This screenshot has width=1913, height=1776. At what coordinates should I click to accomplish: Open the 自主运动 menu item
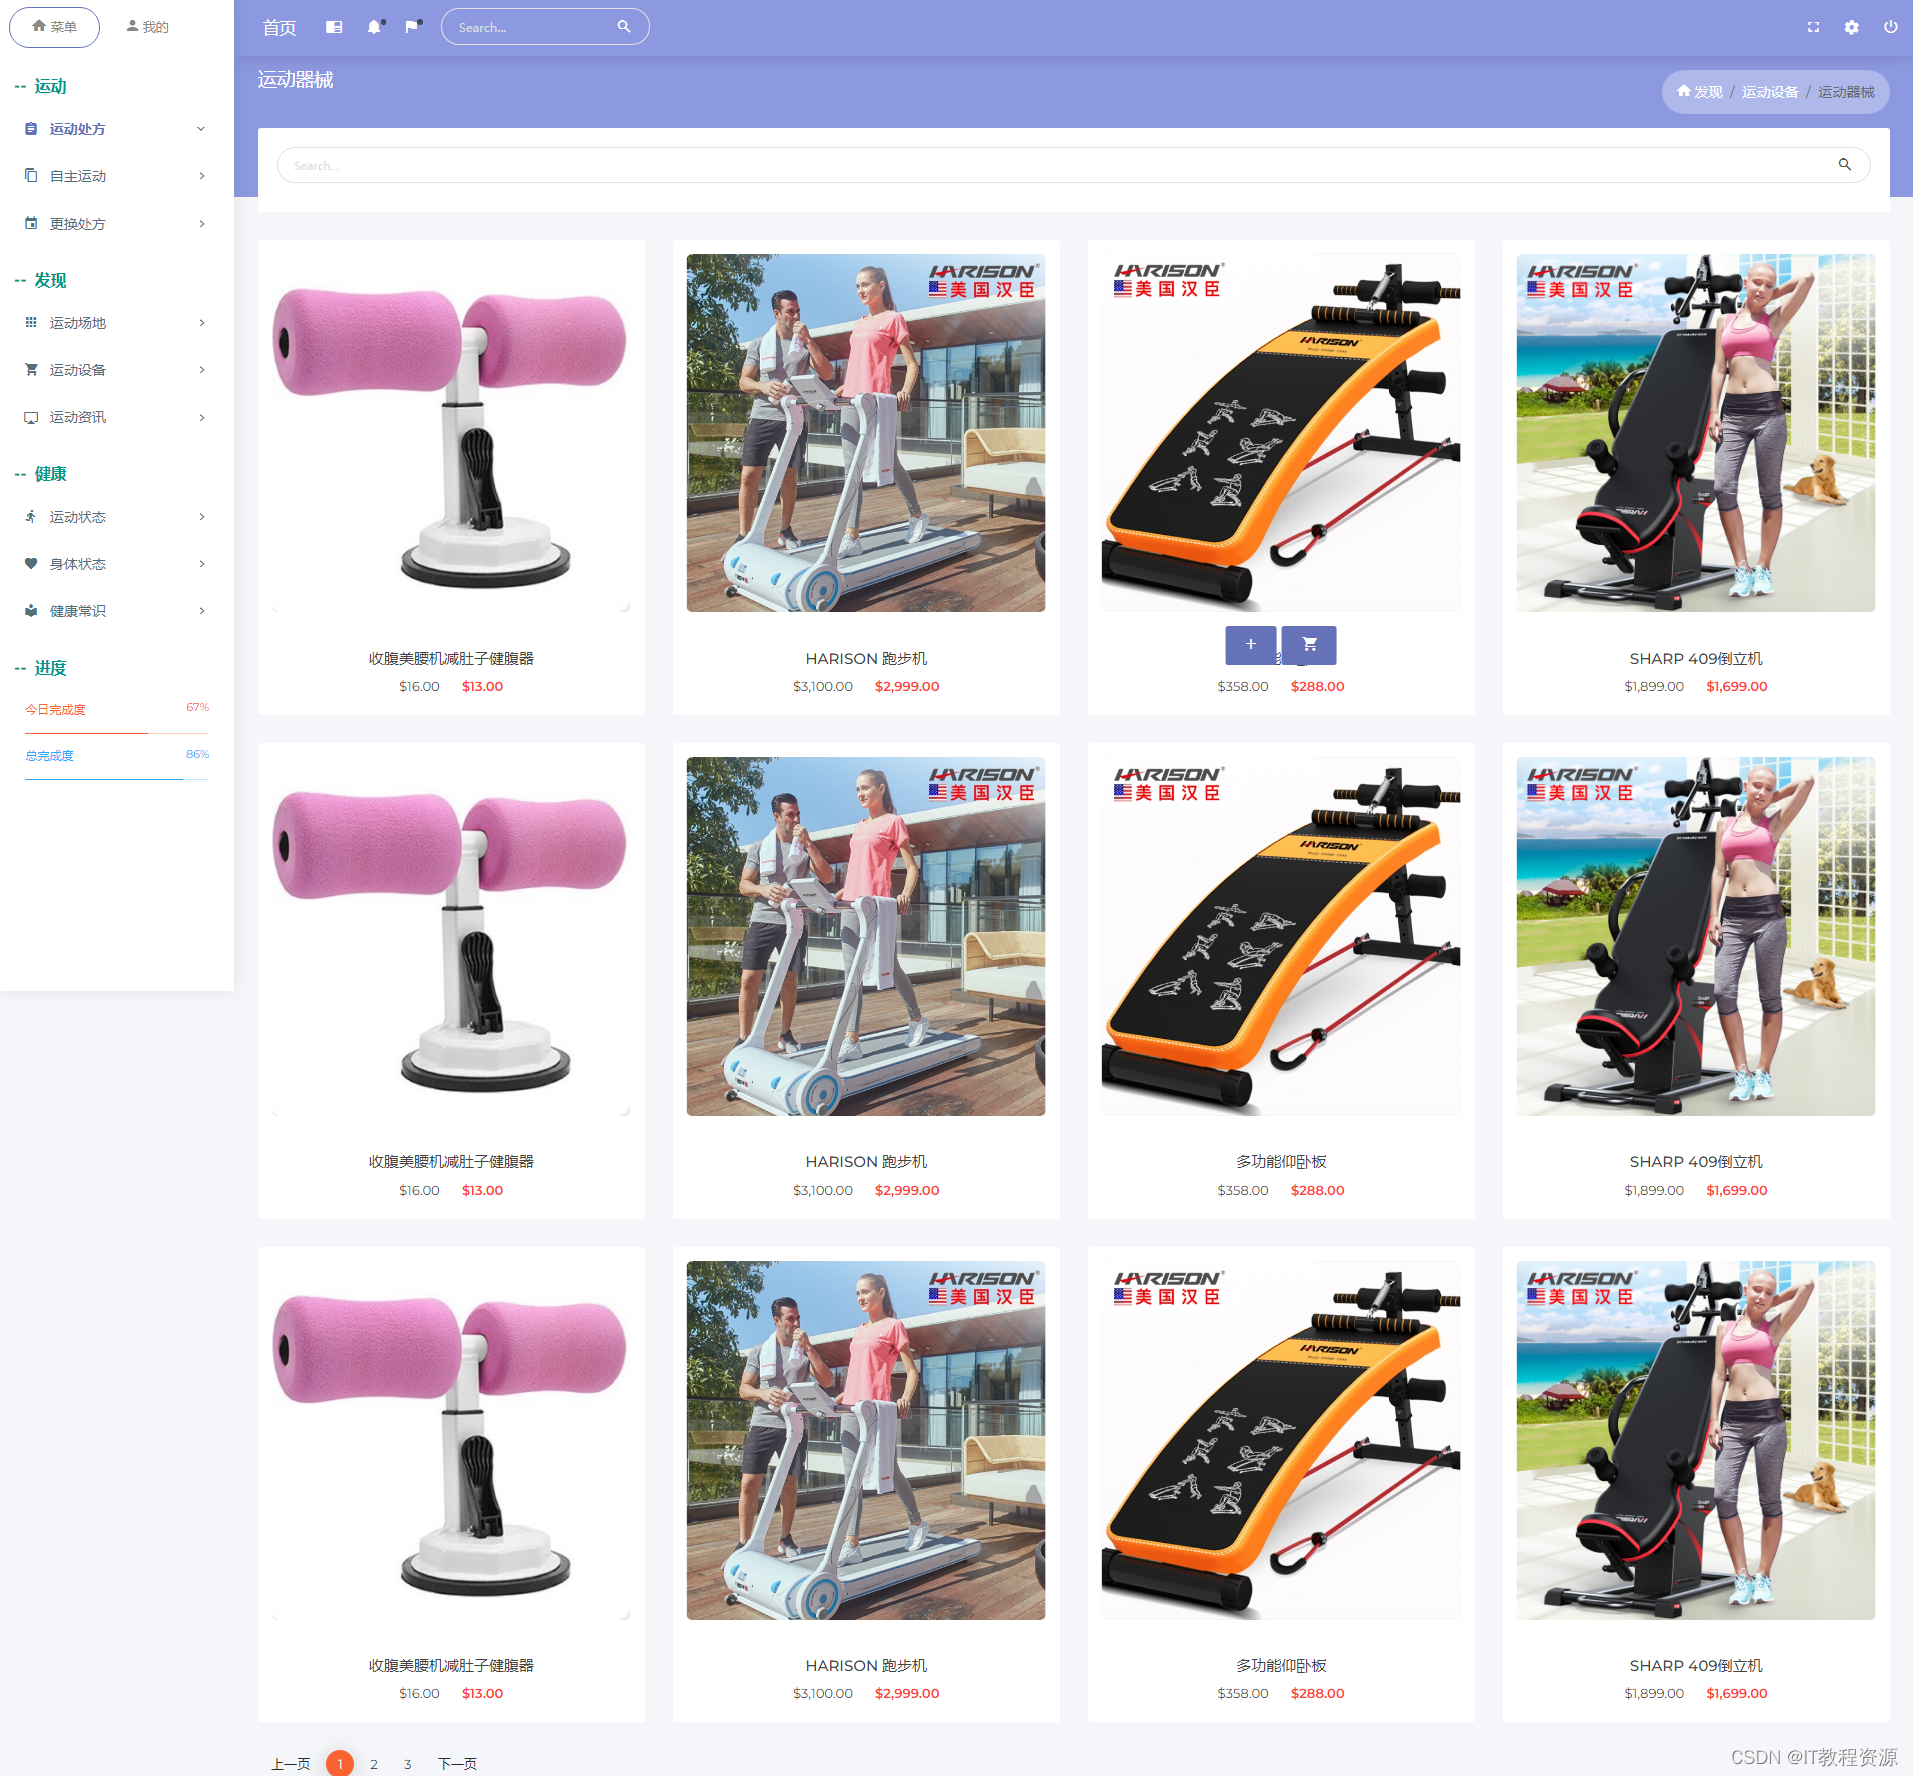click(x=116, y=176)
